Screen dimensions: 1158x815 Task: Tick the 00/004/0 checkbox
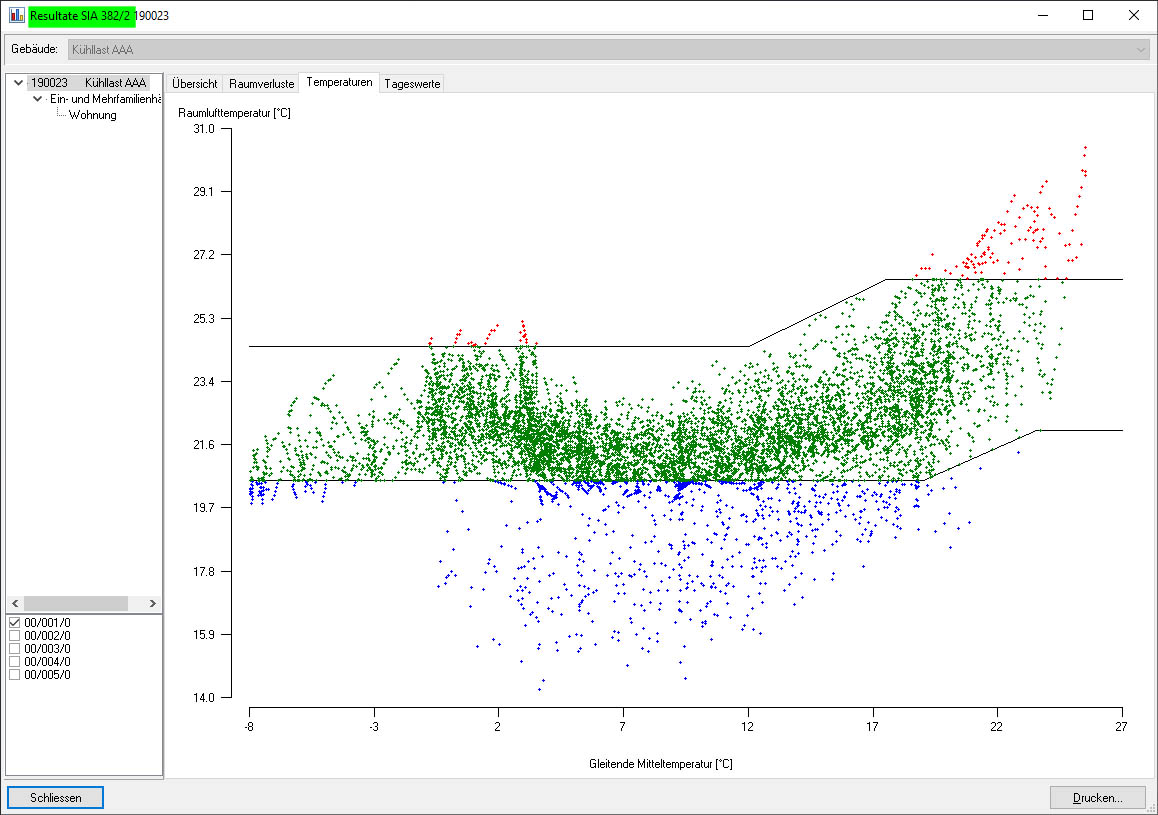(x=15, y=662)
